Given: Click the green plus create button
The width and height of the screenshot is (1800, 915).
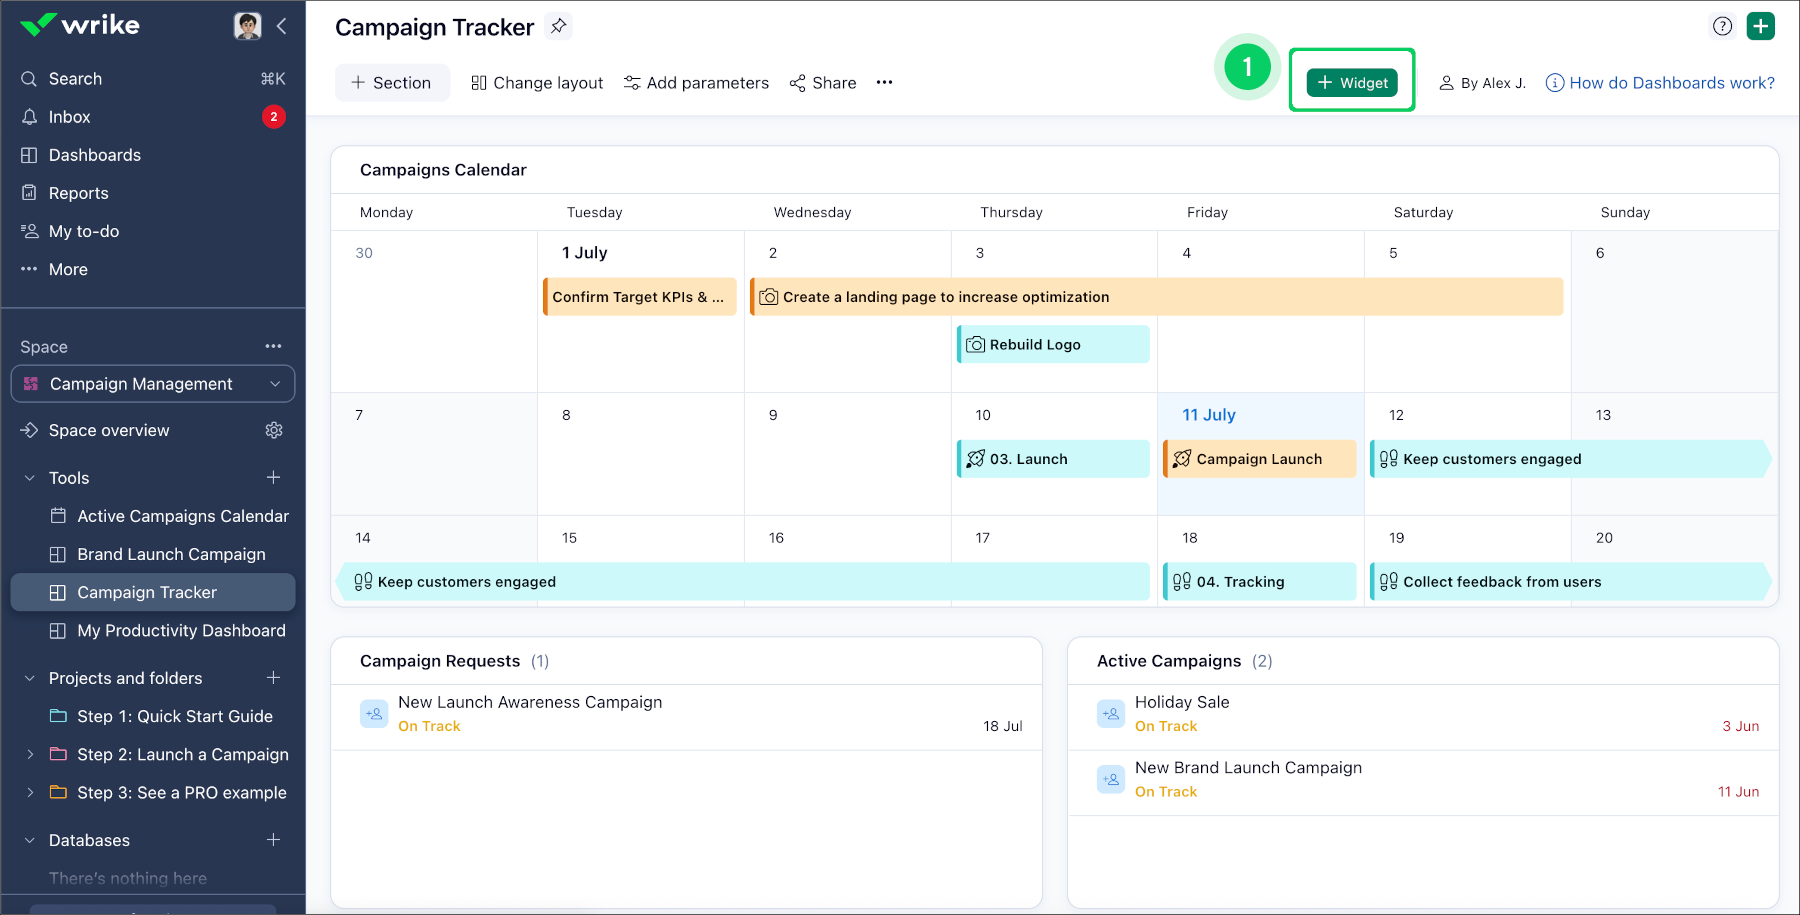Looking at the screenshot, I should click(x=1760, y=26).
